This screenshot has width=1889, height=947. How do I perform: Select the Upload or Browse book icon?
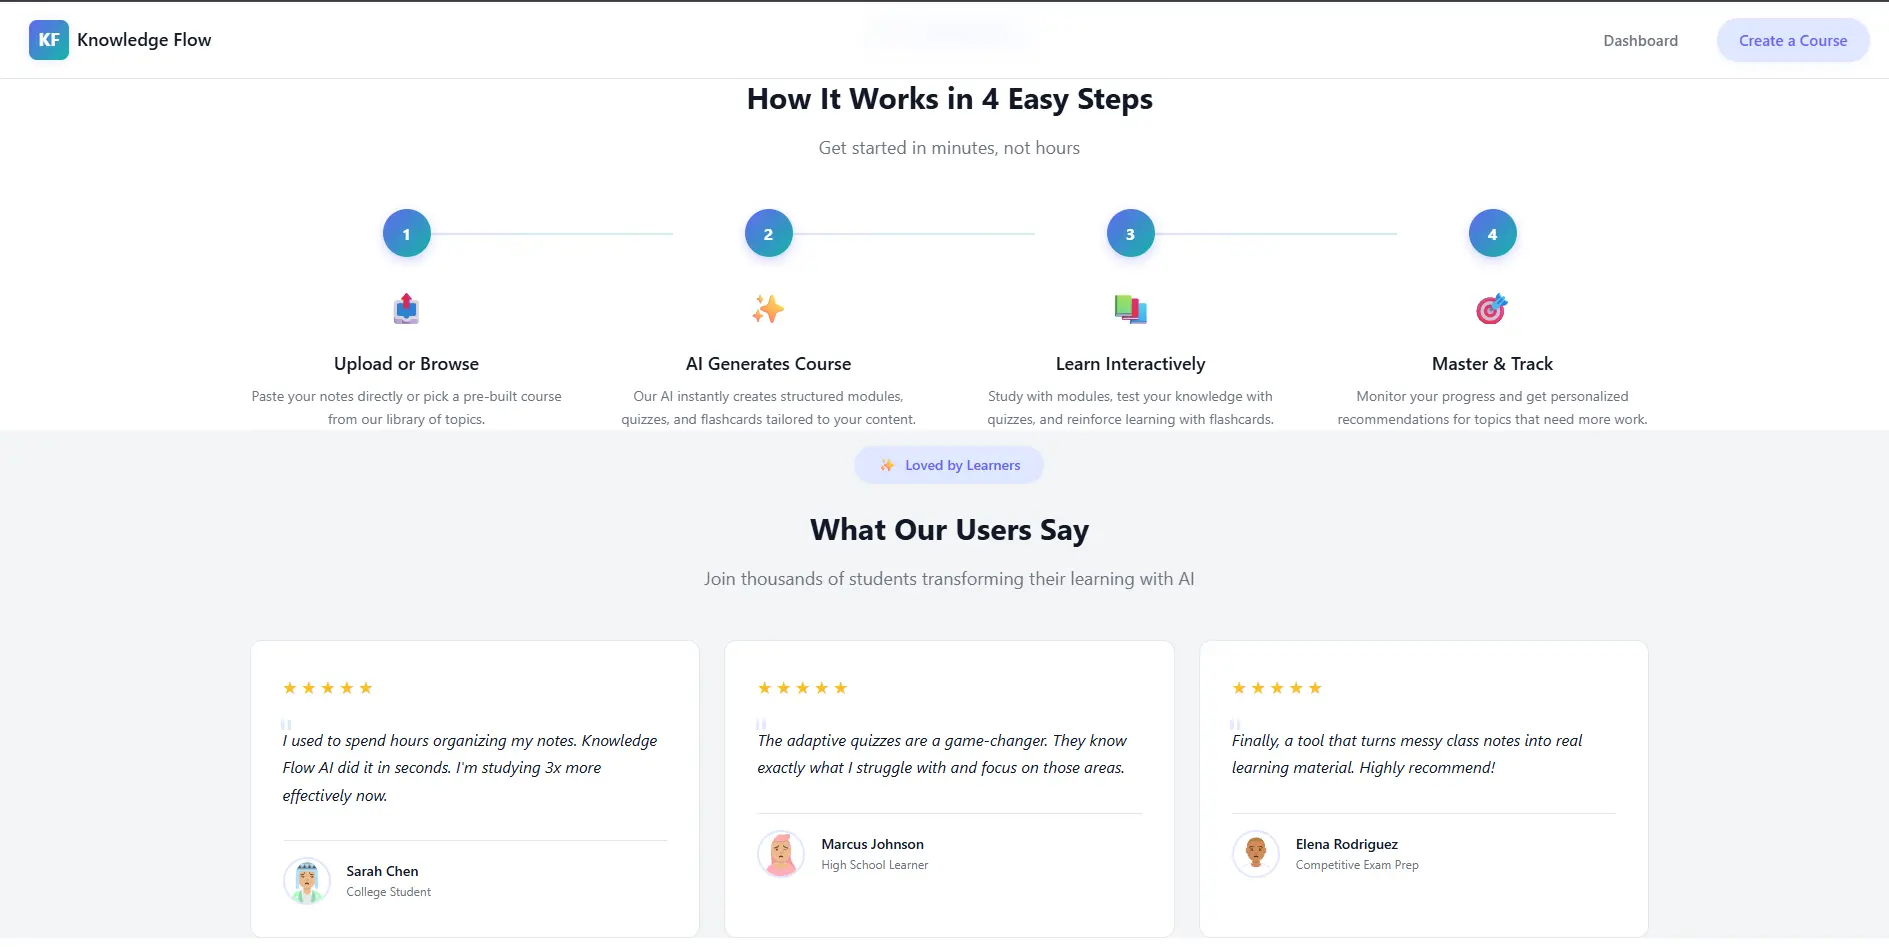406,308
